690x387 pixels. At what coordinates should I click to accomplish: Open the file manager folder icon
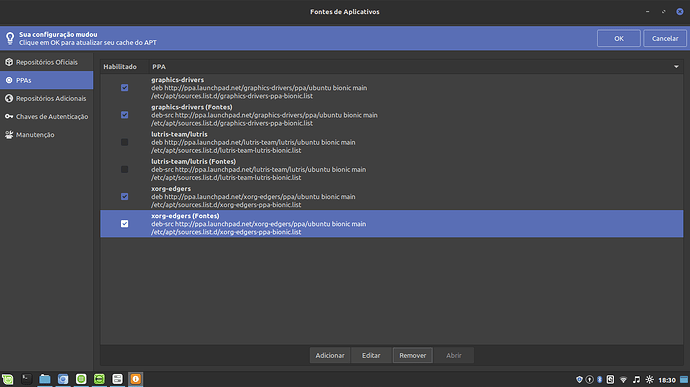44,379
